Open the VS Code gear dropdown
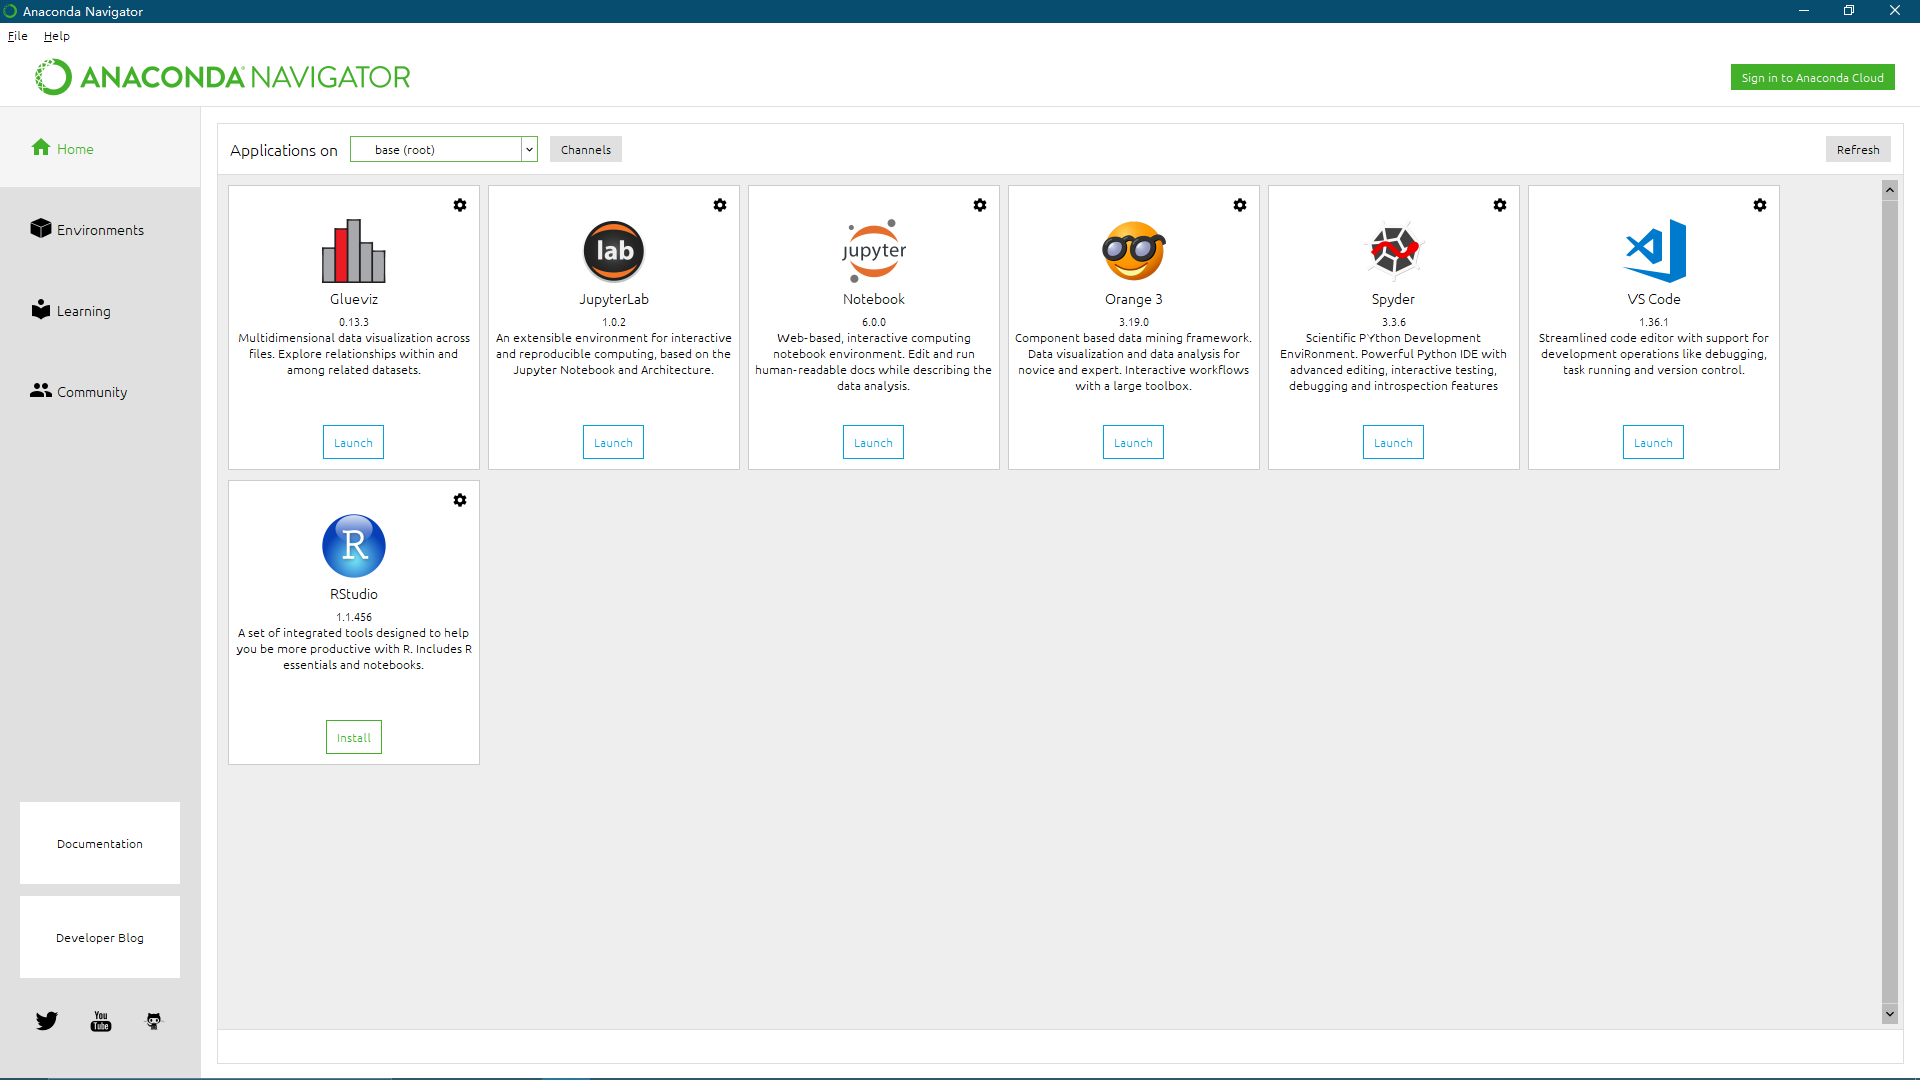The height and width of the screenshot is (1080, 1920). (x=1760, y=205)
